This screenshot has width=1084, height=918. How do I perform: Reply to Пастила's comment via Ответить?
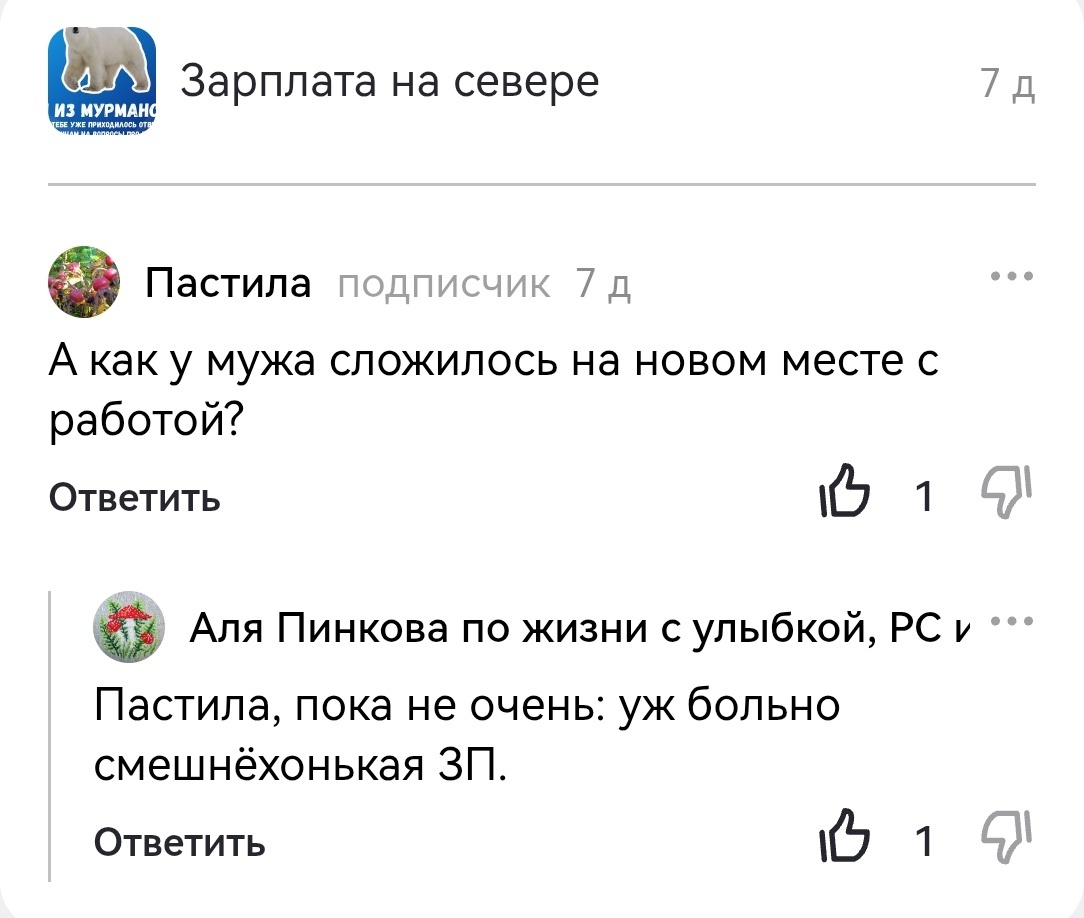133,497
